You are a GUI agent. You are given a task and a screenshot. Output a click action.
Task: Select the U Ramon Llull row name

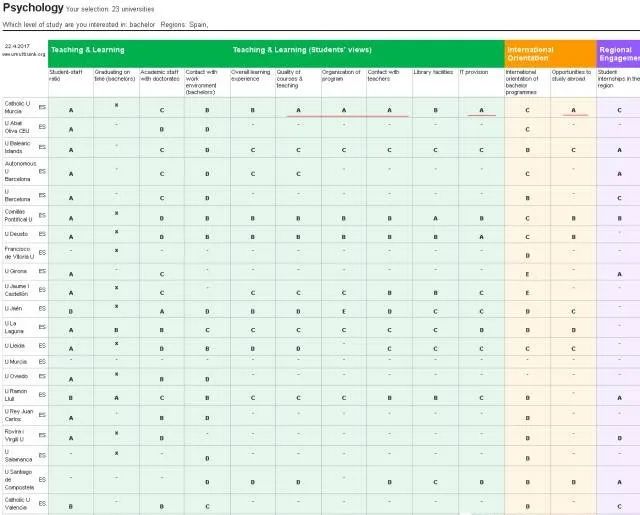(x=16, y=395)
